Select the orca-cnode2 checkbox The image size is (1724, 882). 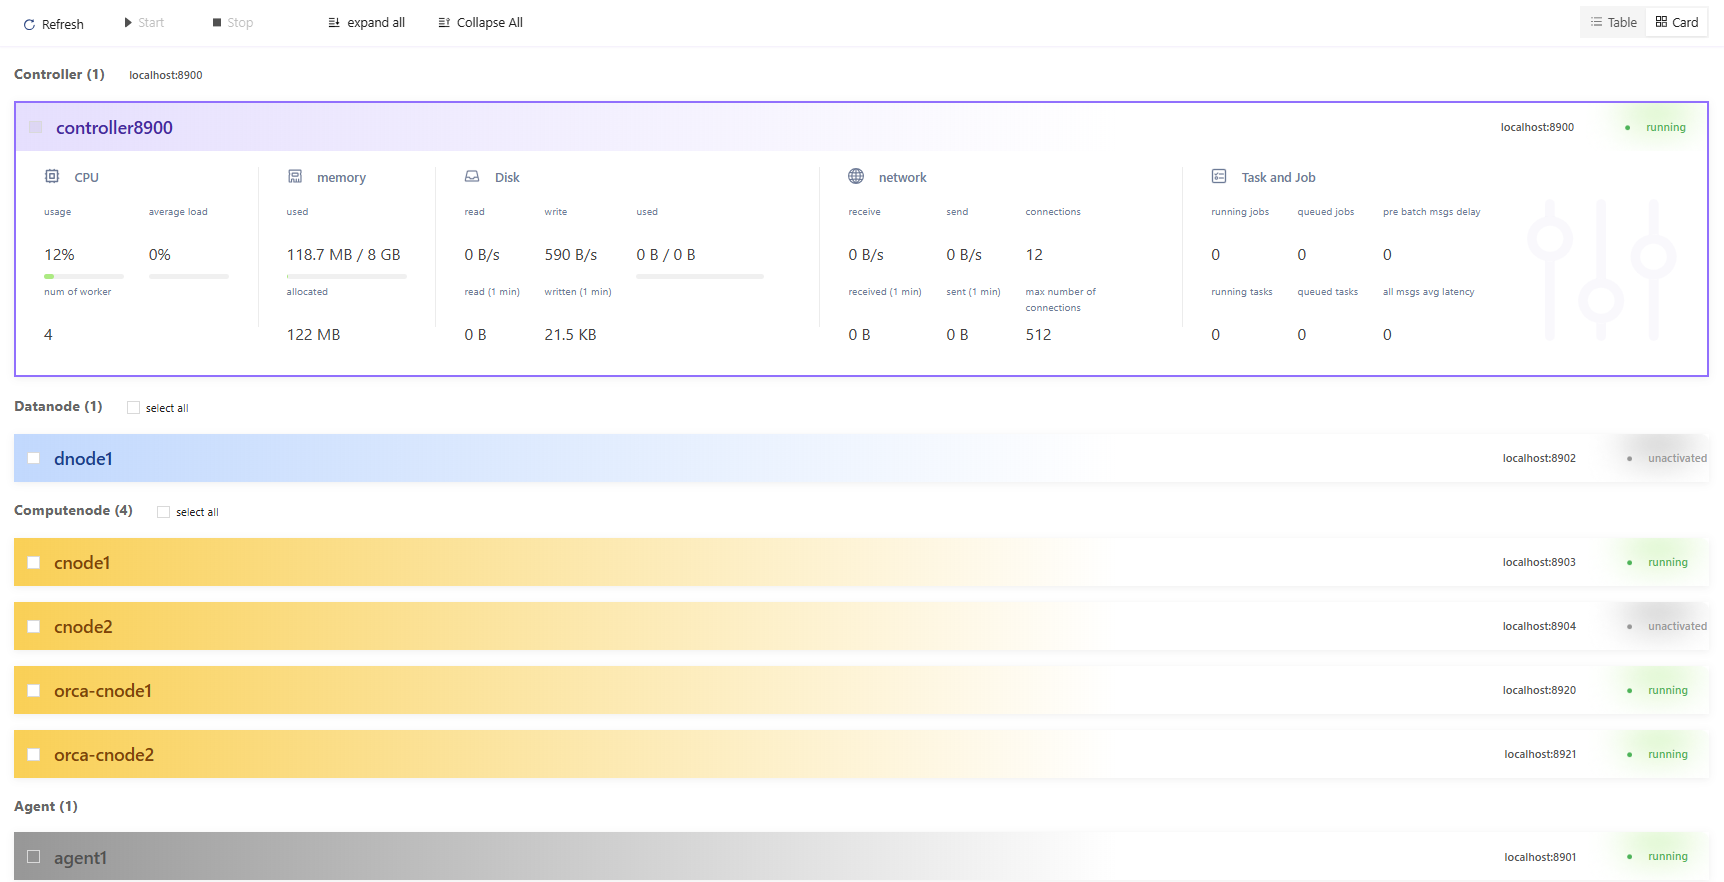[x=34, y=755]
